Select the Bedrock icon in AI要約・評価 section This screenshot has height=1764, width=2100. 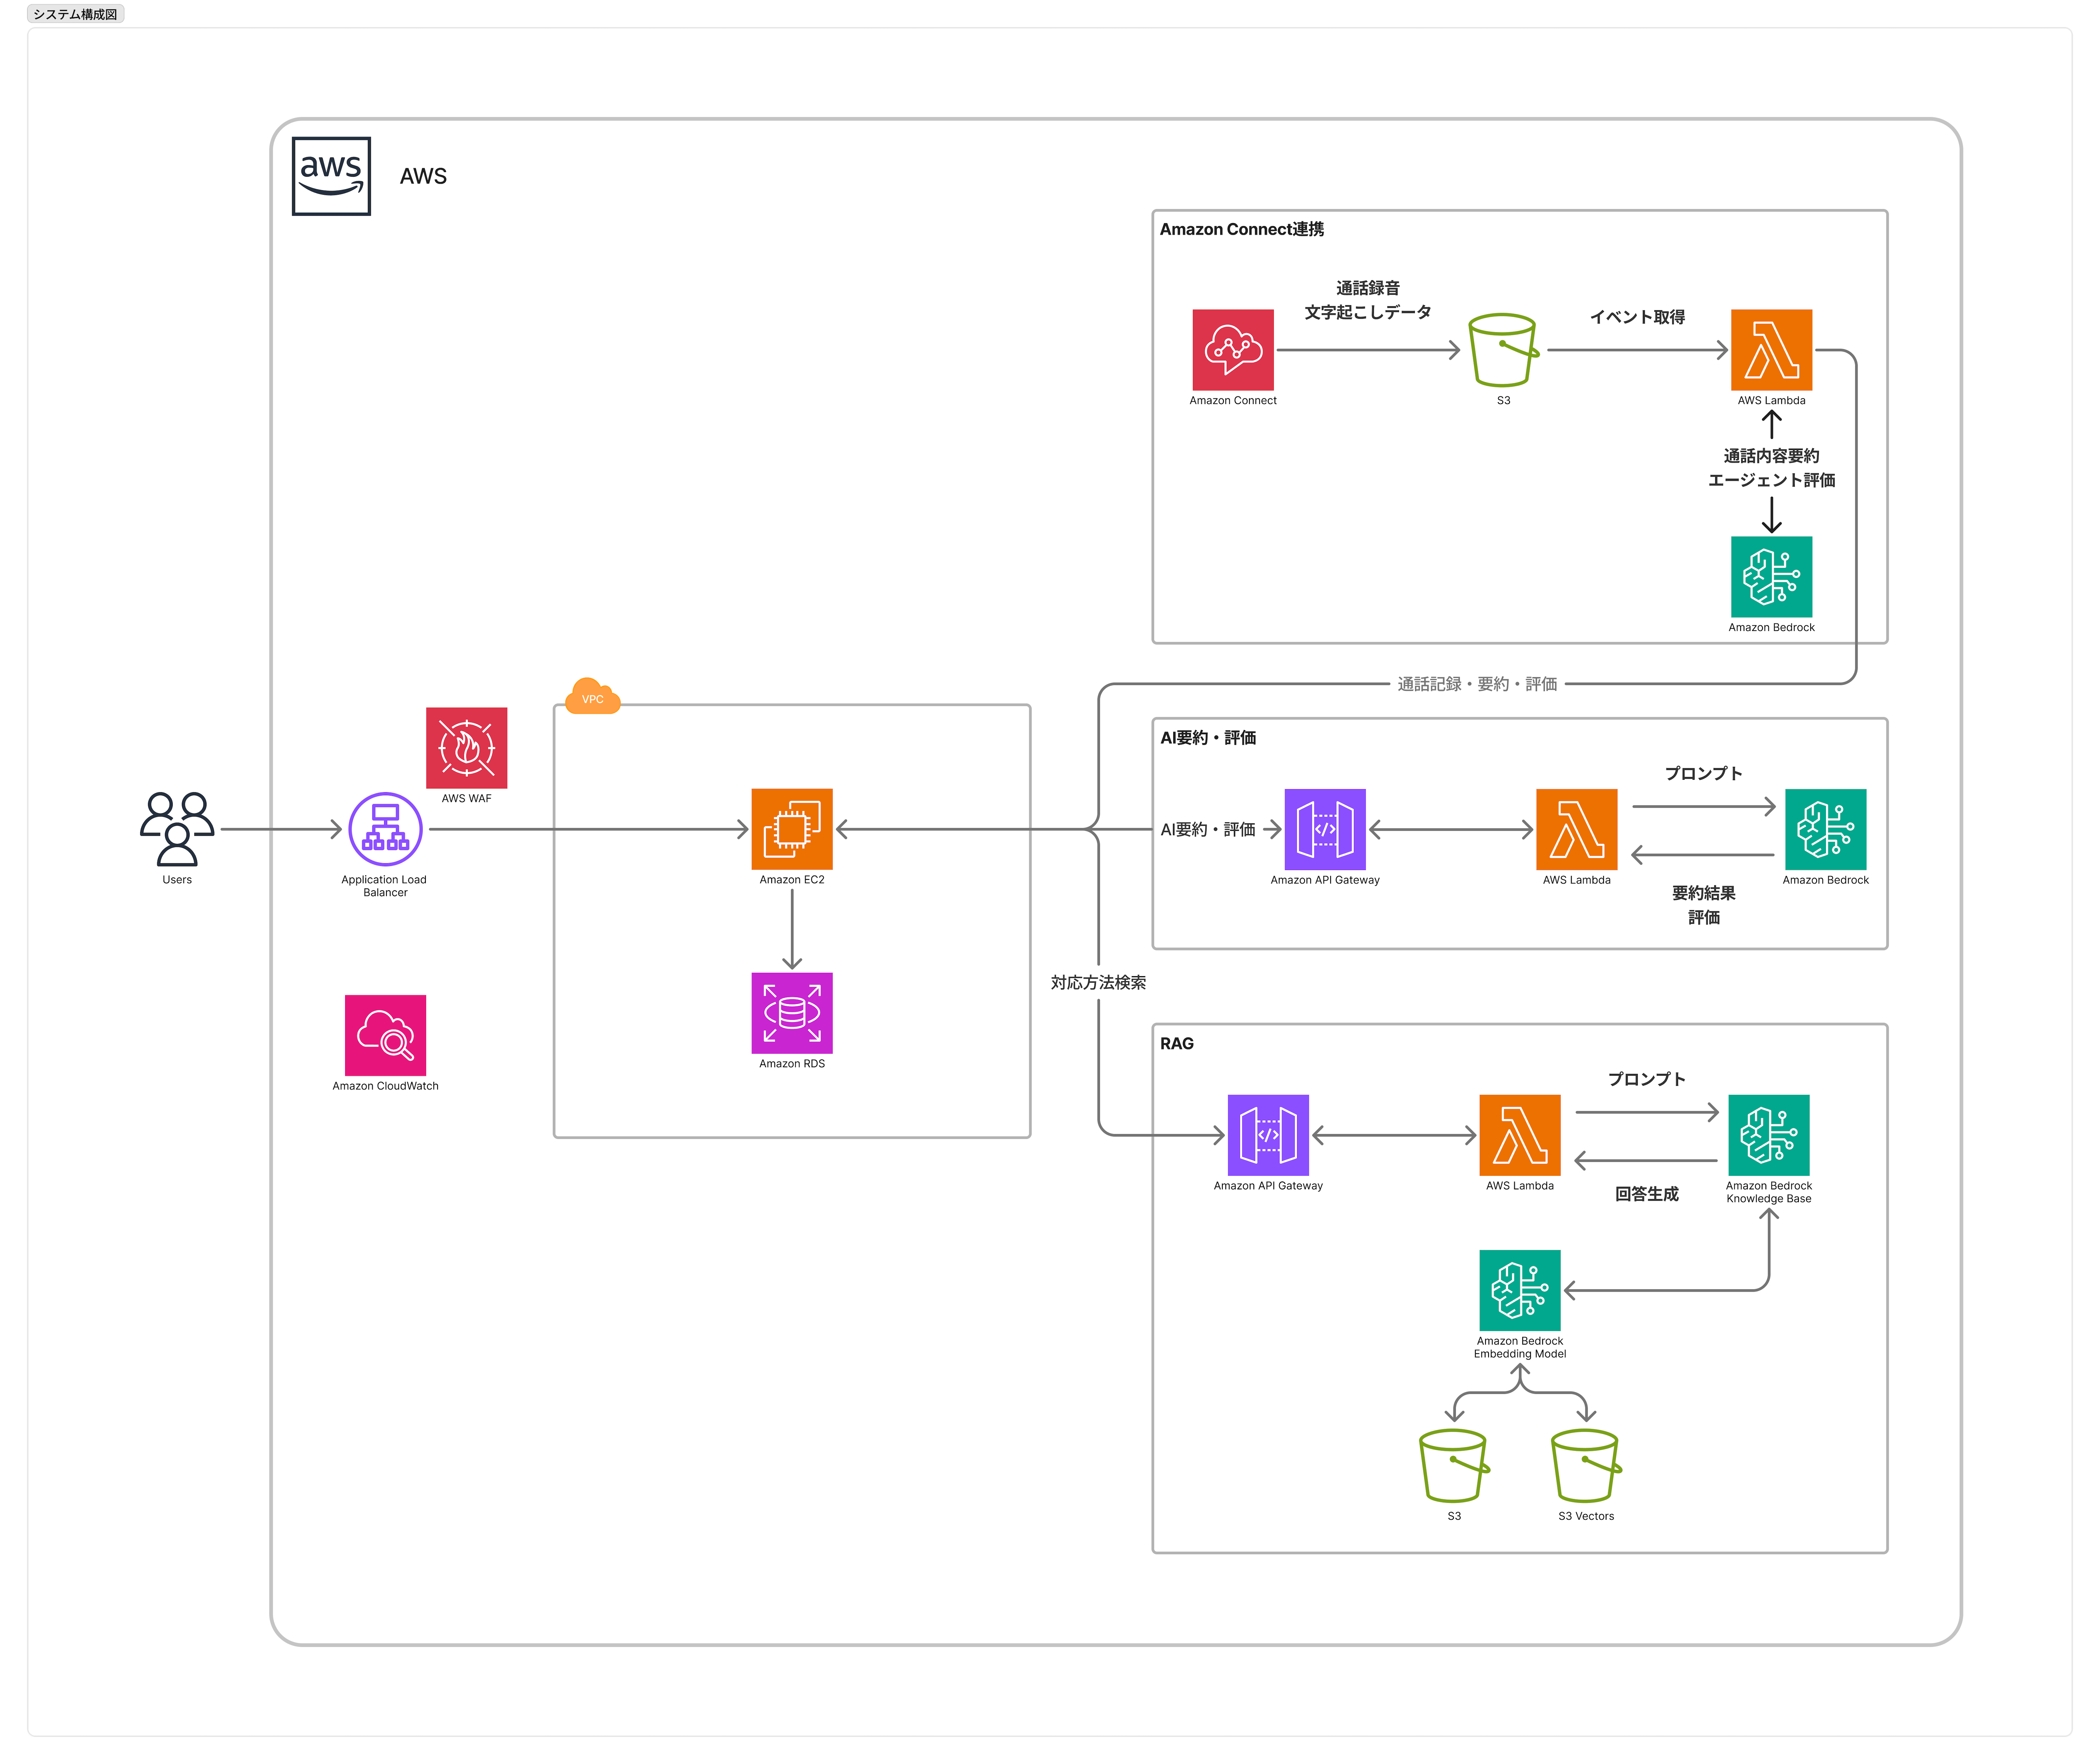1825,829
